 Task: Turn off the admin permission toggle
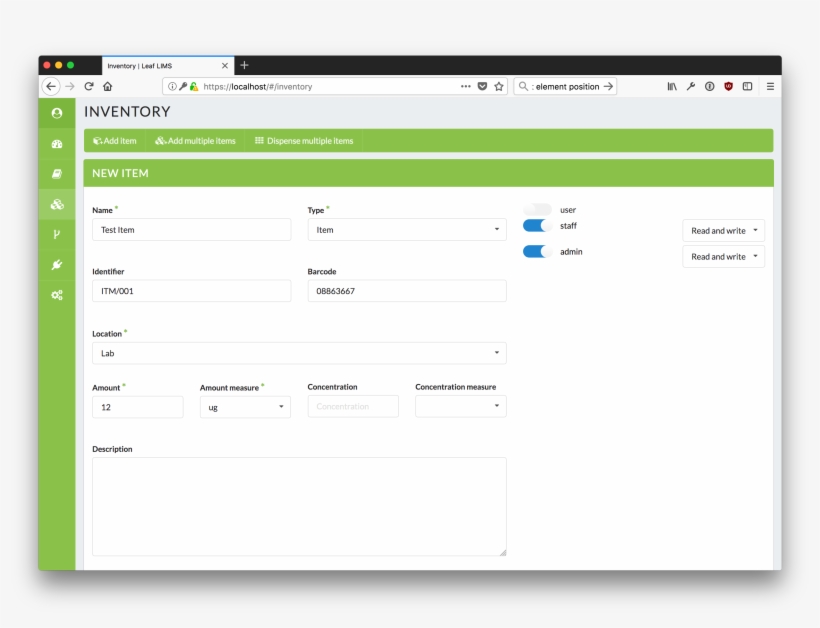click(537, 252)
